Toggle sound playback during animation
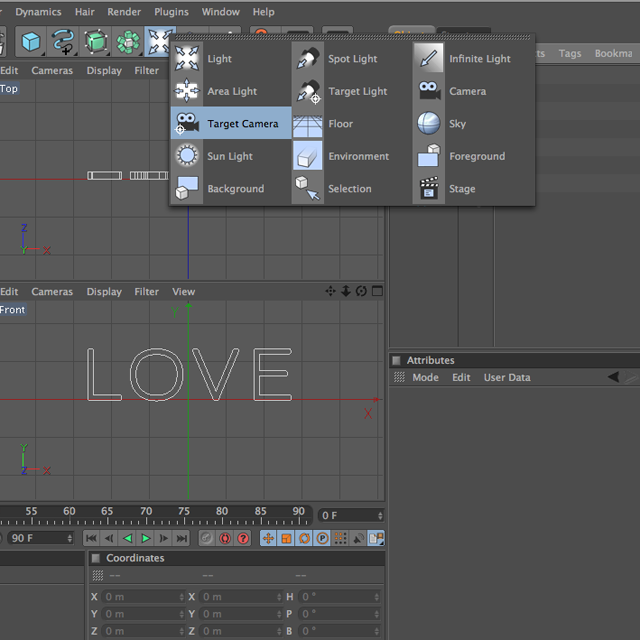Image resolution: width=640 pixels, height=640 pixels. 359,538
